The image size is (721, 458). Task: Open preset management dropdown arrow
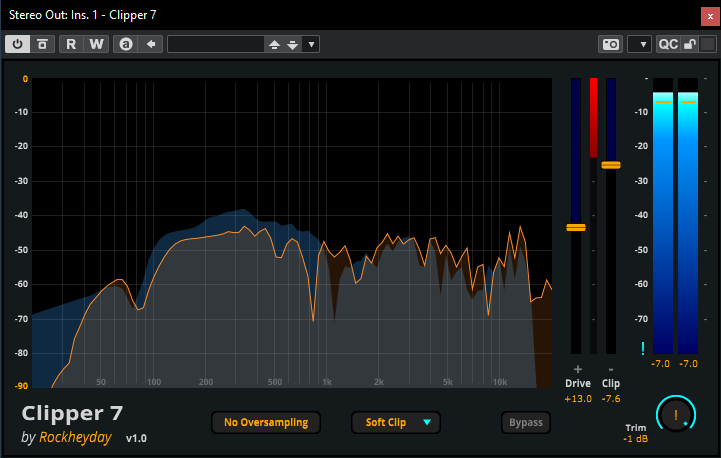311,45
